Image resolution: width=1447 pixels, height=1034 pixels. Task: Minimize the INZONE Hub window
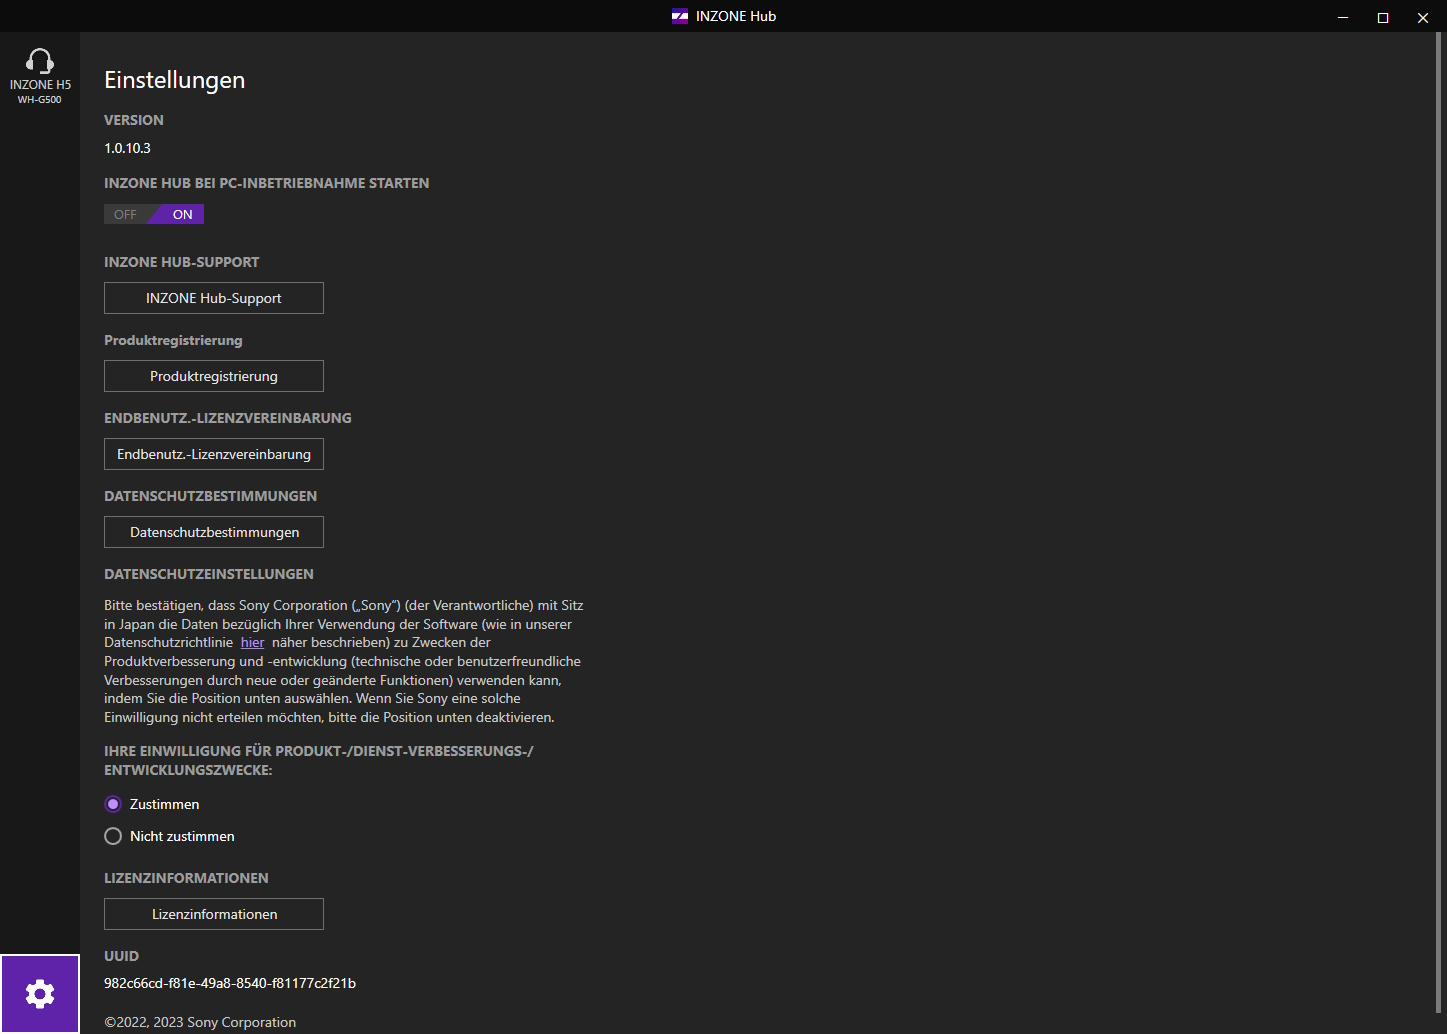(x=1343, y=17)
